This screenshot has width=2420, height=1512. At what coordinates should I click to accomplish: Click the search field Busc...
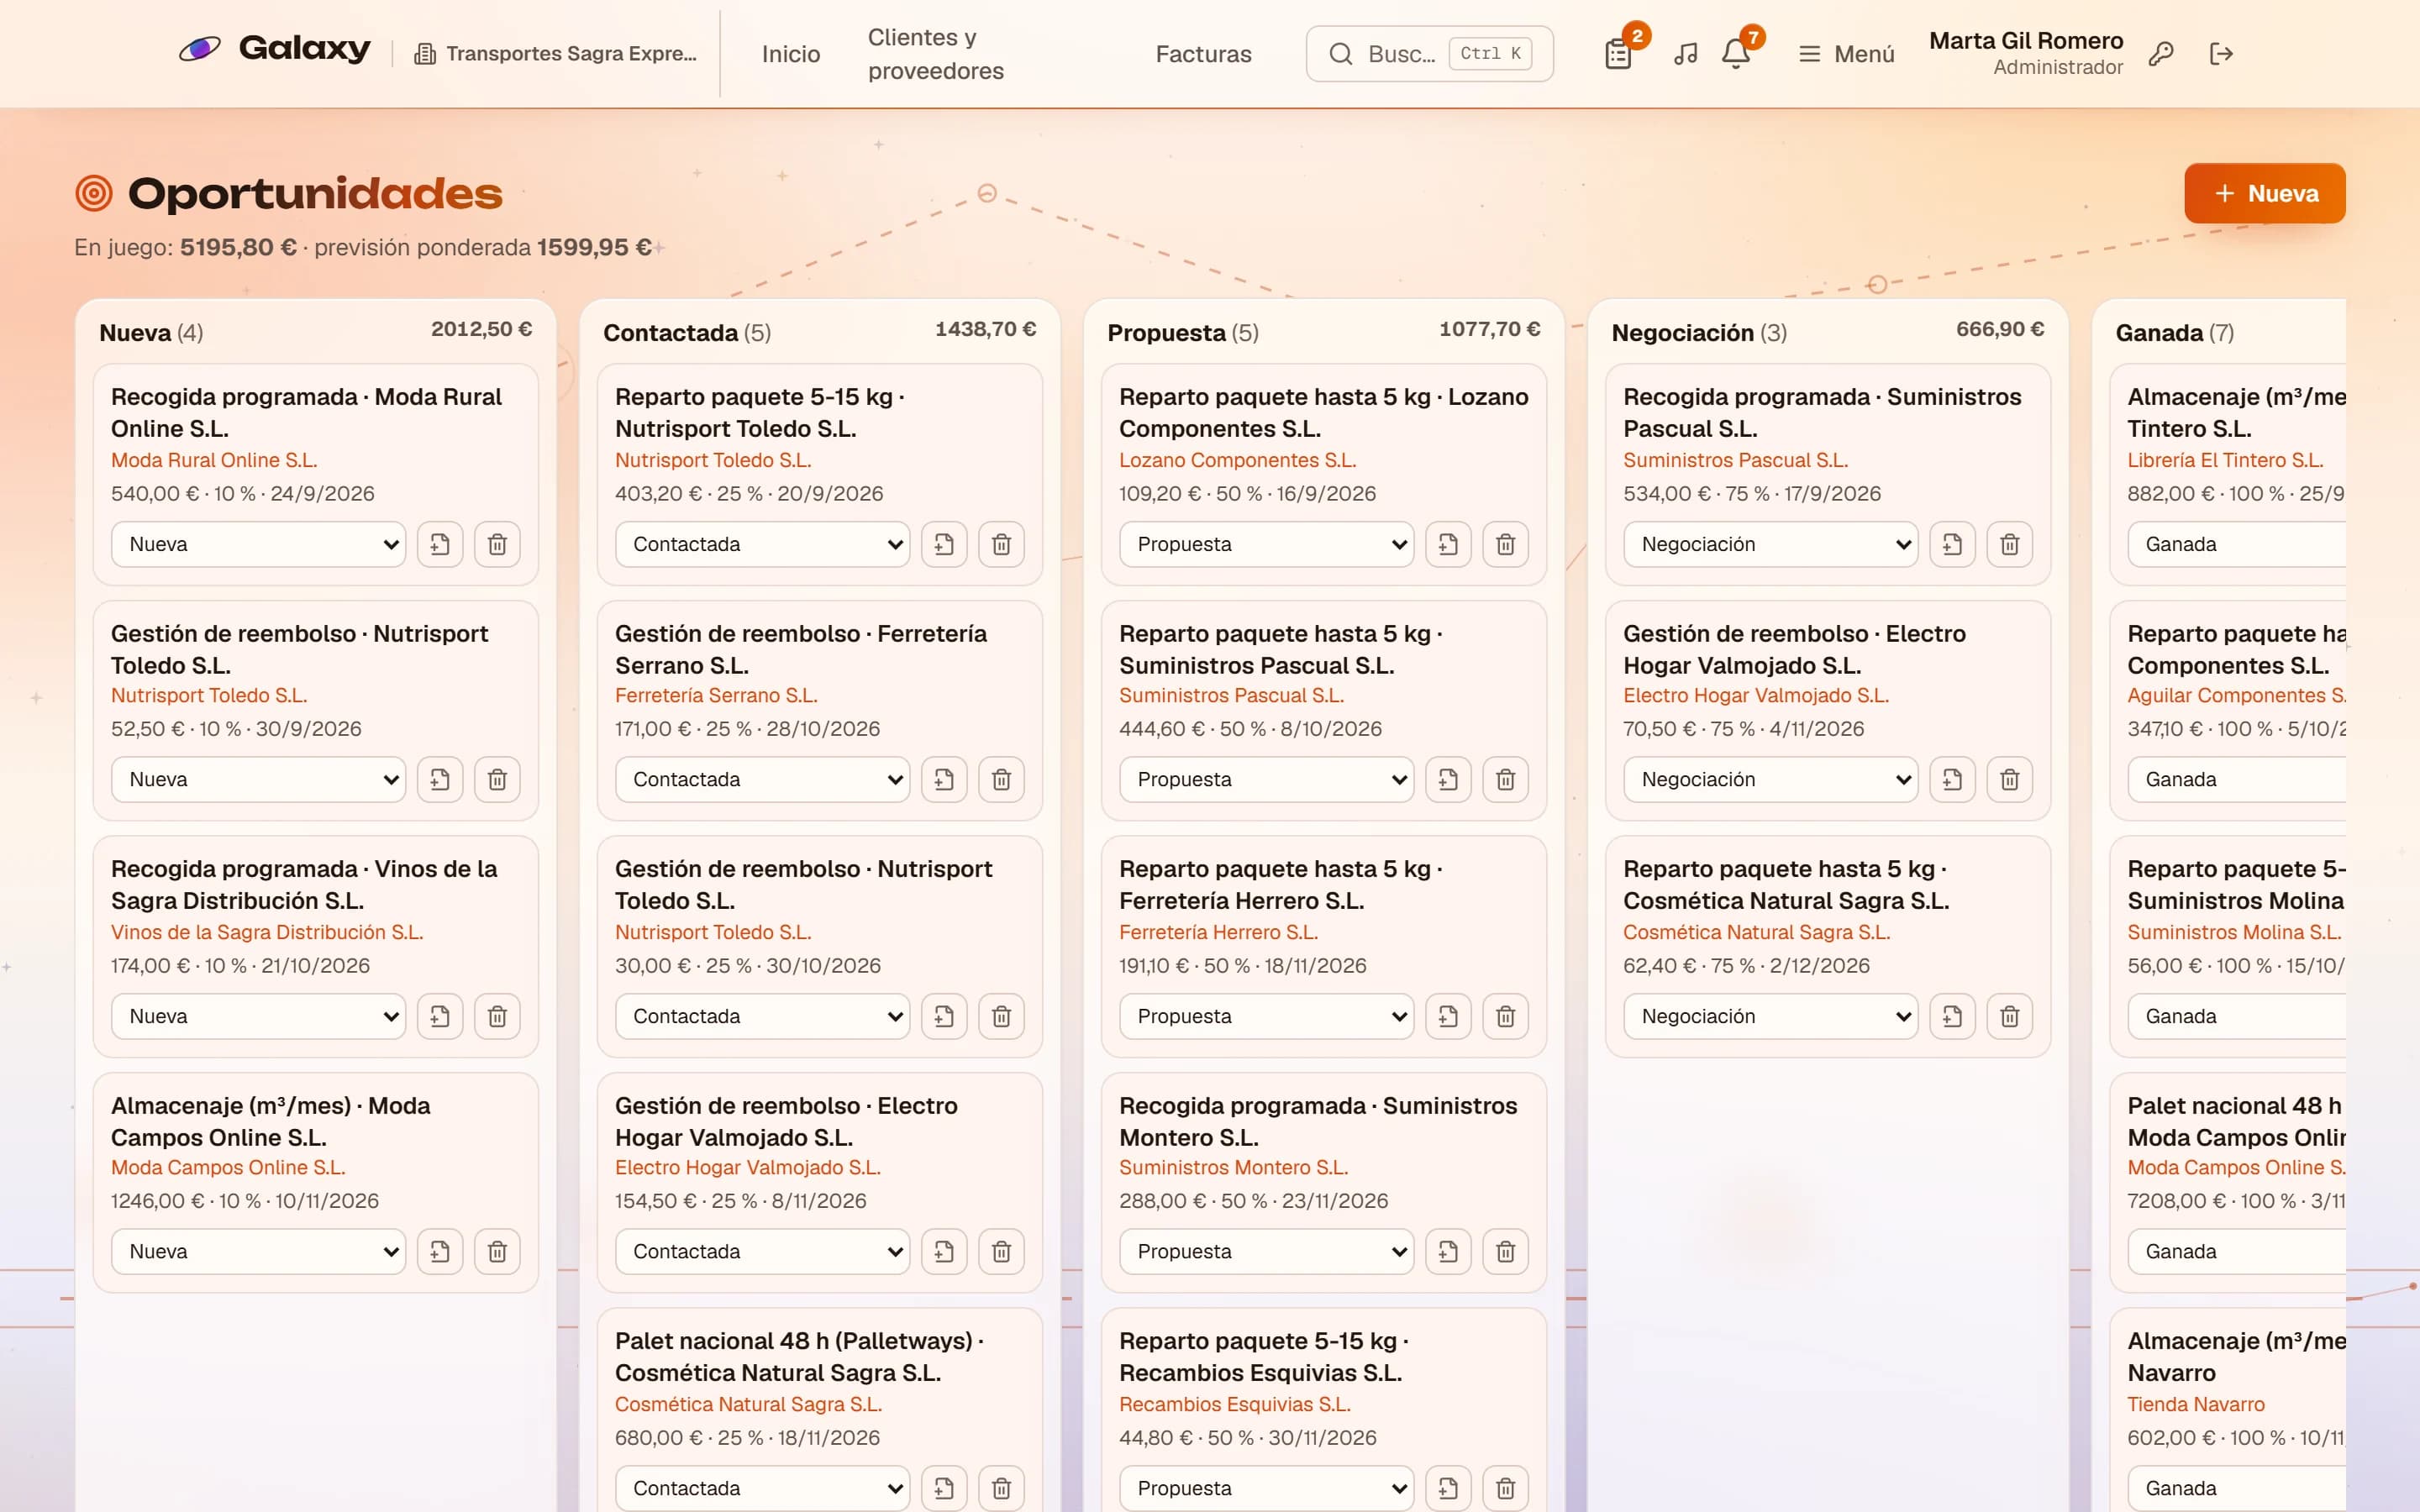click(1429, 54)
